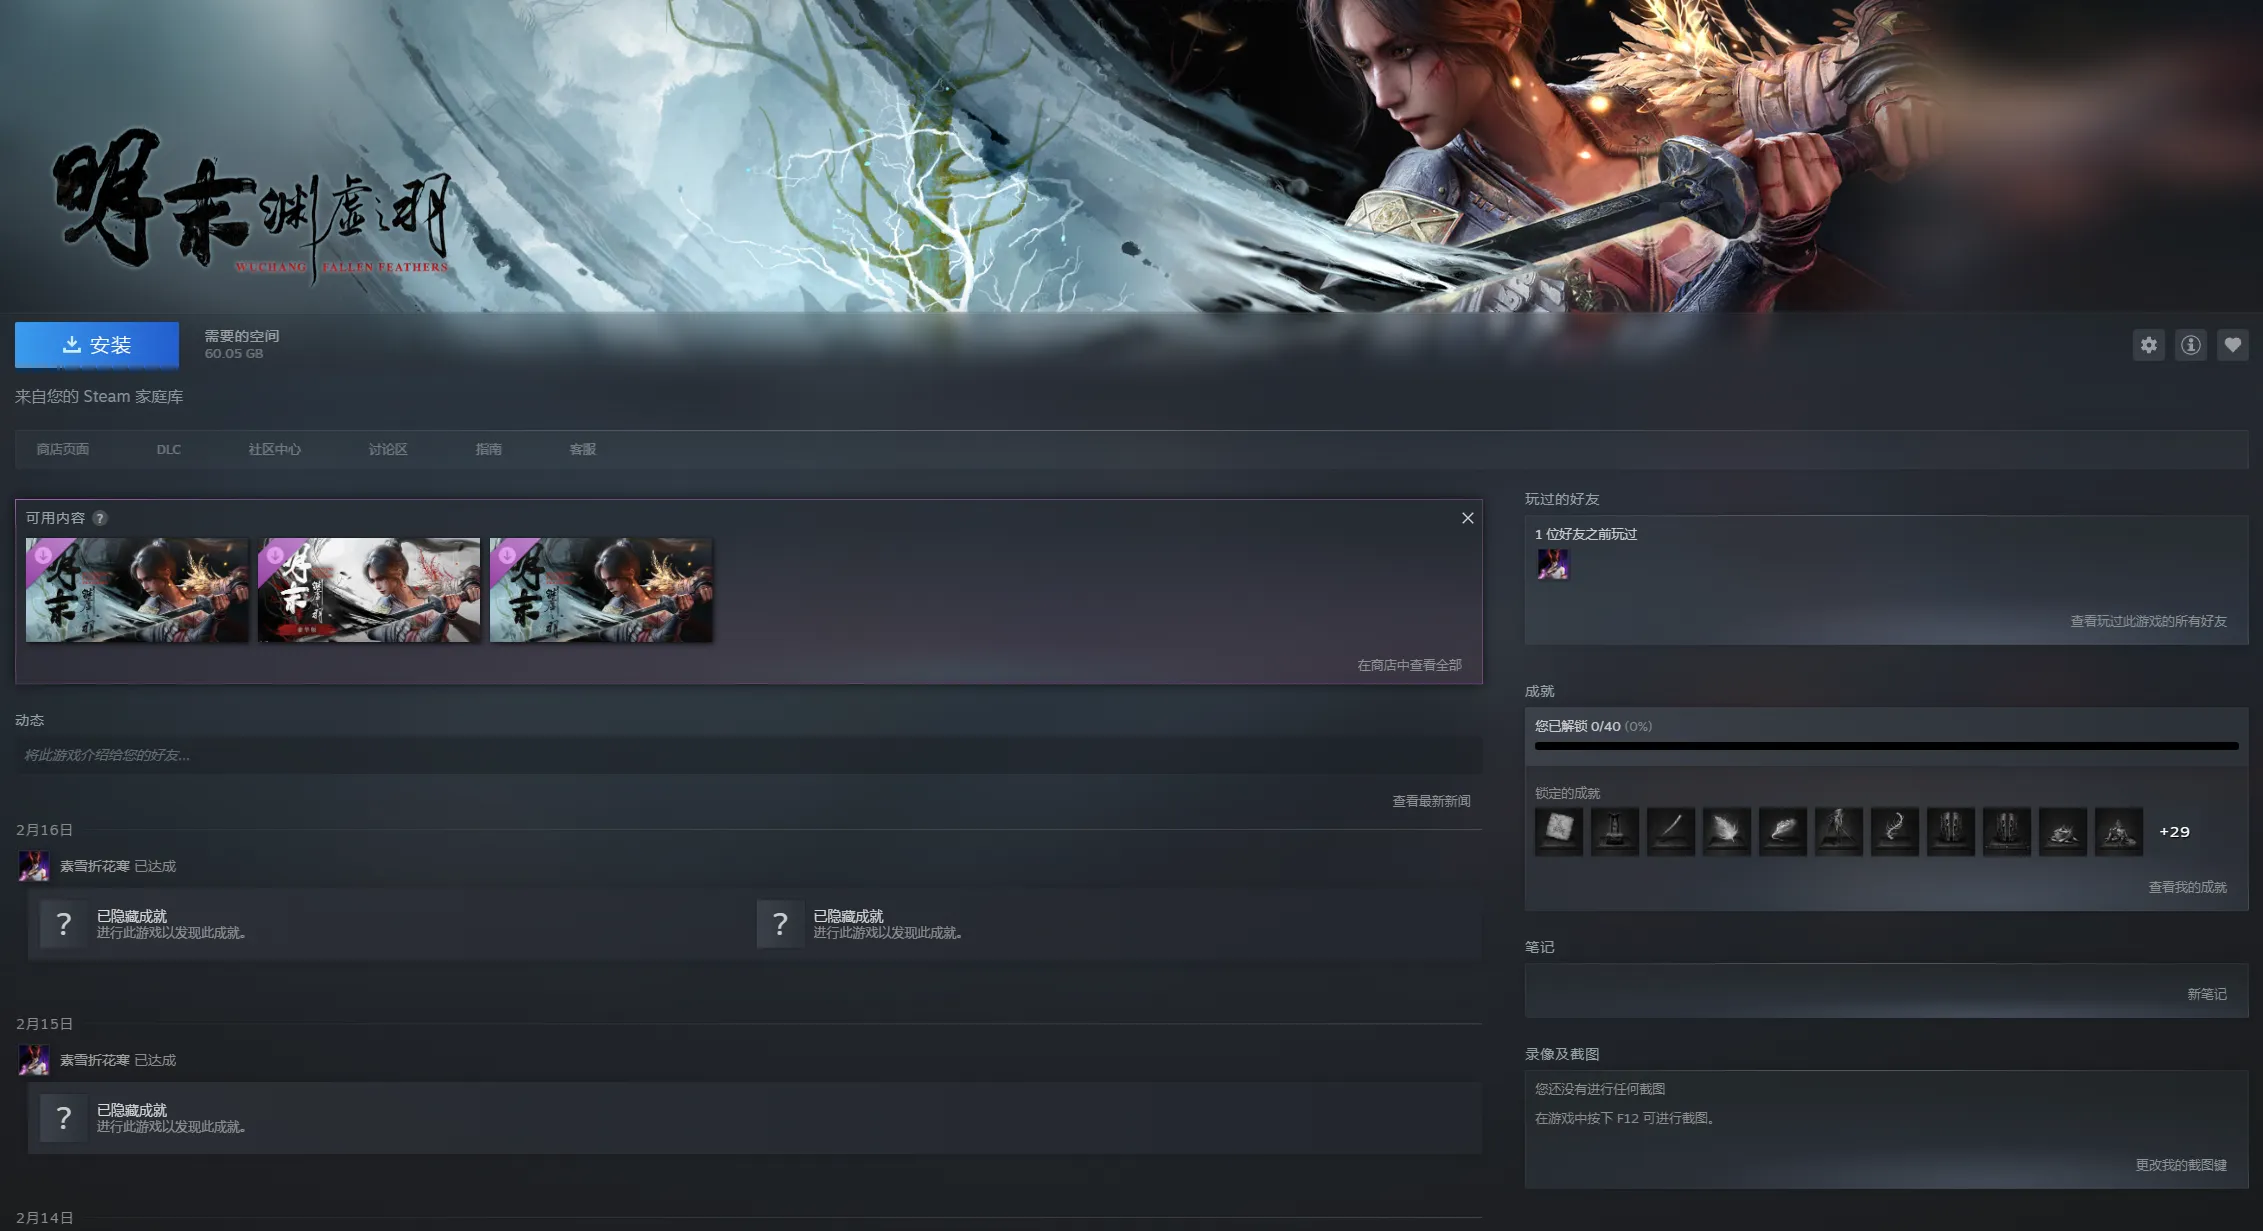Select the second DLC thumbnail
This screenshot has height=1231, width=2263.
tap(369, 590)
